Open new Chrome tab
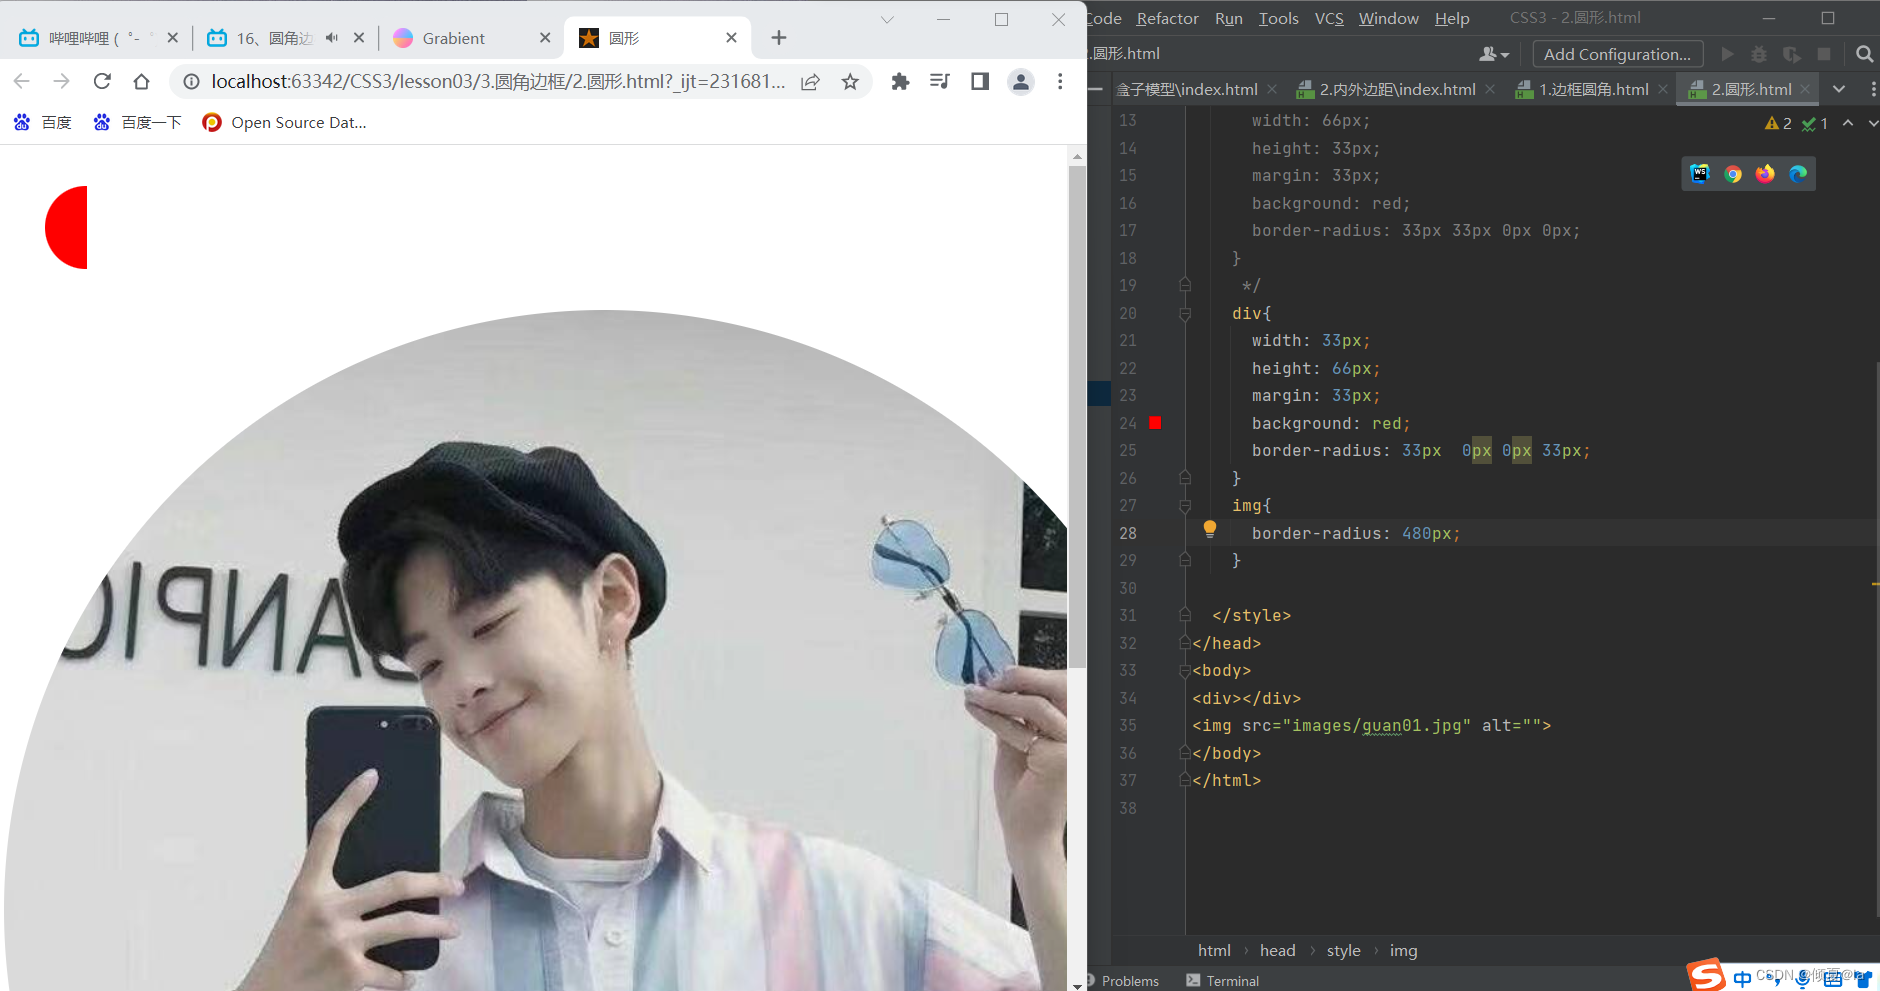The width and height of the screenshot is (1880, 991). pos(779,38)
